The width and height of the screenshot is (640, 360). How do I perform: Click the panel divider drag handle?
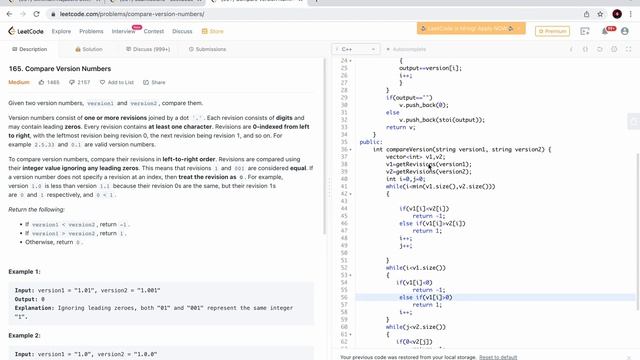pos(329,187)
